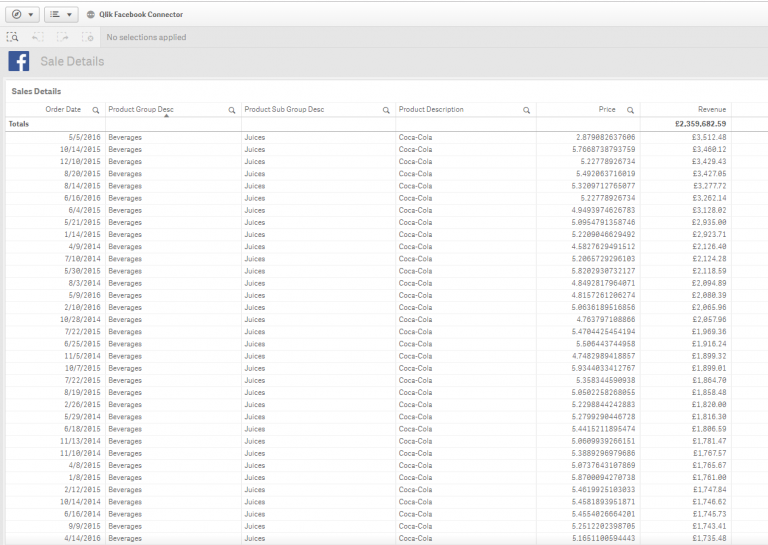Screen dimensions: 768x545
Task: Sort by the Price column header
Action: (607, 109)
